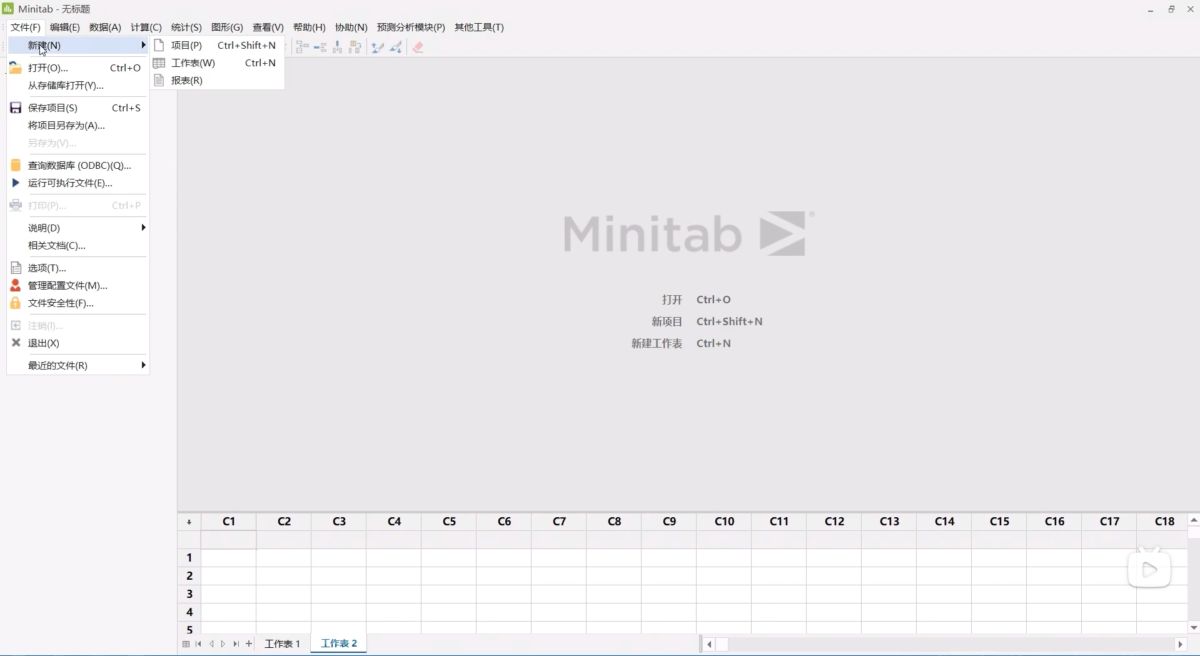Click the brush with up arrow icon
Image resolution: width=1200 pixels, height=656 pixels.
(x=378, y=47)
